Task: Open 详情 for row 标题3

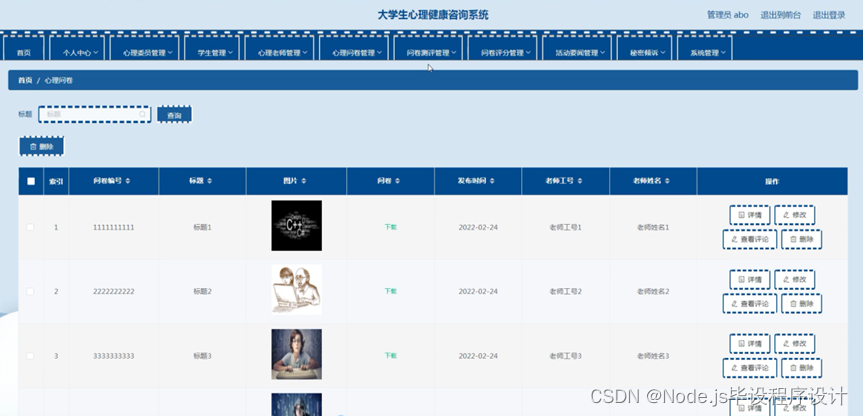Action: tap(750, 343)
